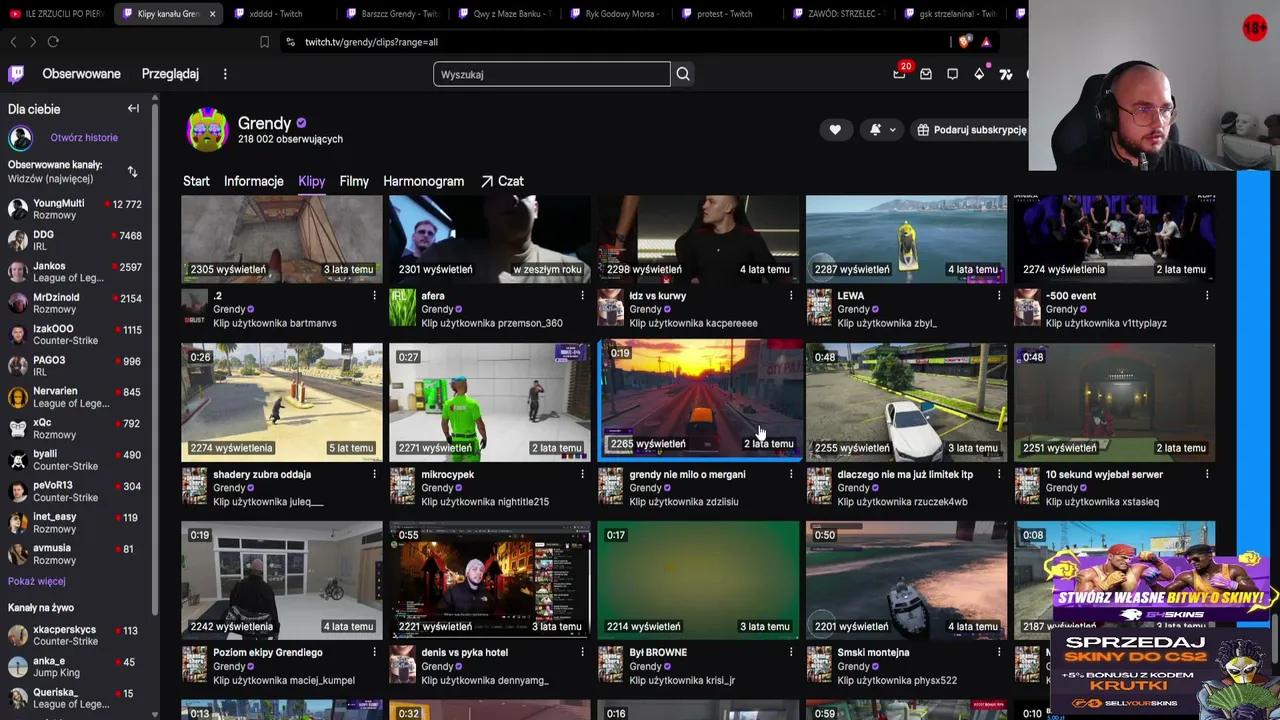Click the browser back arrow
This screenshot has width=1280, height=720.
(13, 42)
